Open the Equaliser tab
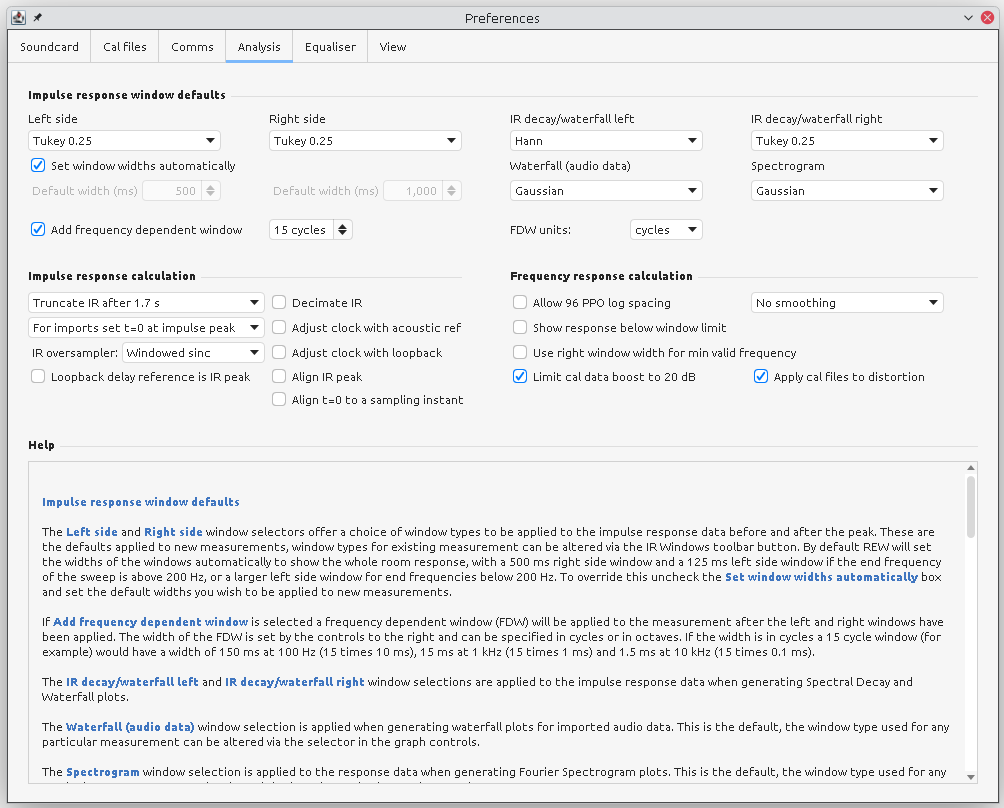 pos(330,47)
